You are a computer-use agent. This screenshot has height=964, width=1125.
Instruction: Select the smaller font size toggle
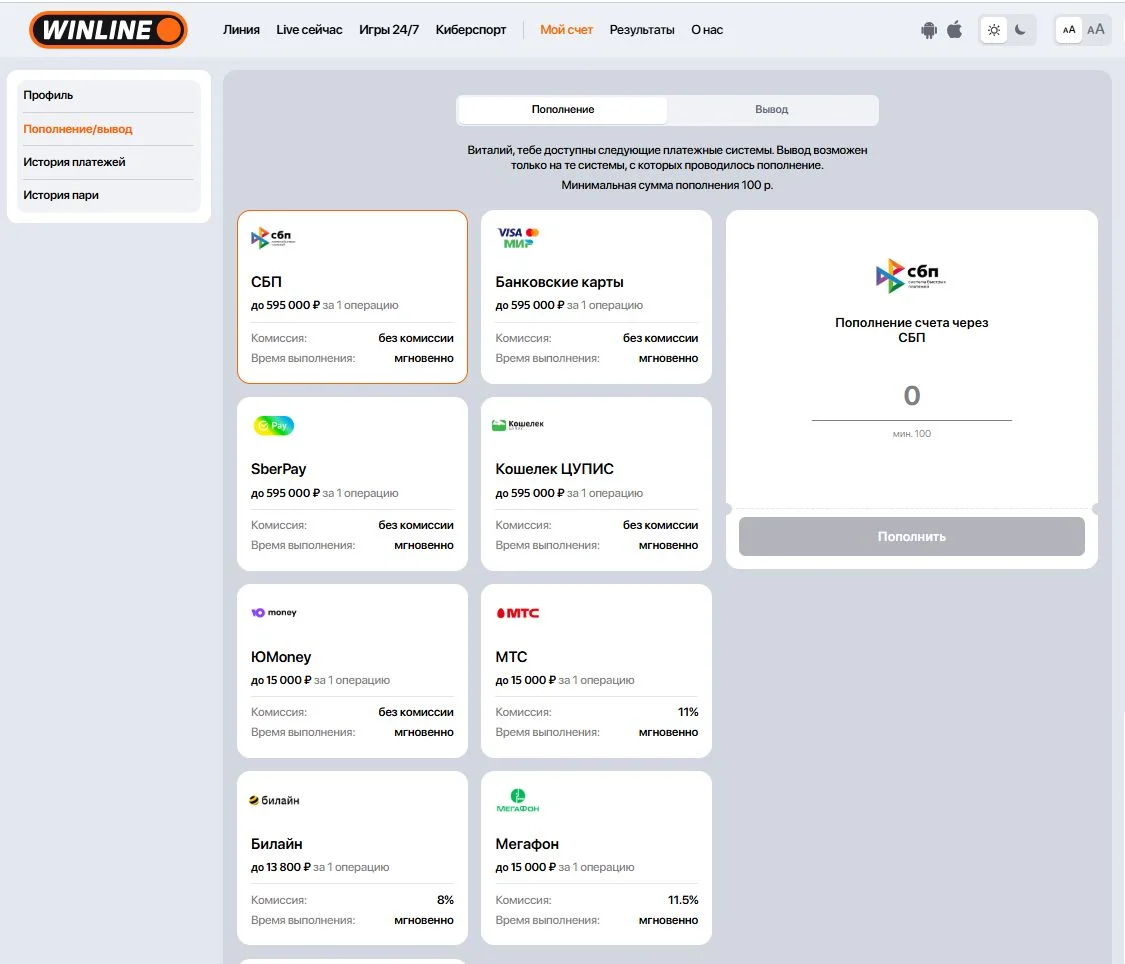pyautogui.click(x=1069, y=30)
